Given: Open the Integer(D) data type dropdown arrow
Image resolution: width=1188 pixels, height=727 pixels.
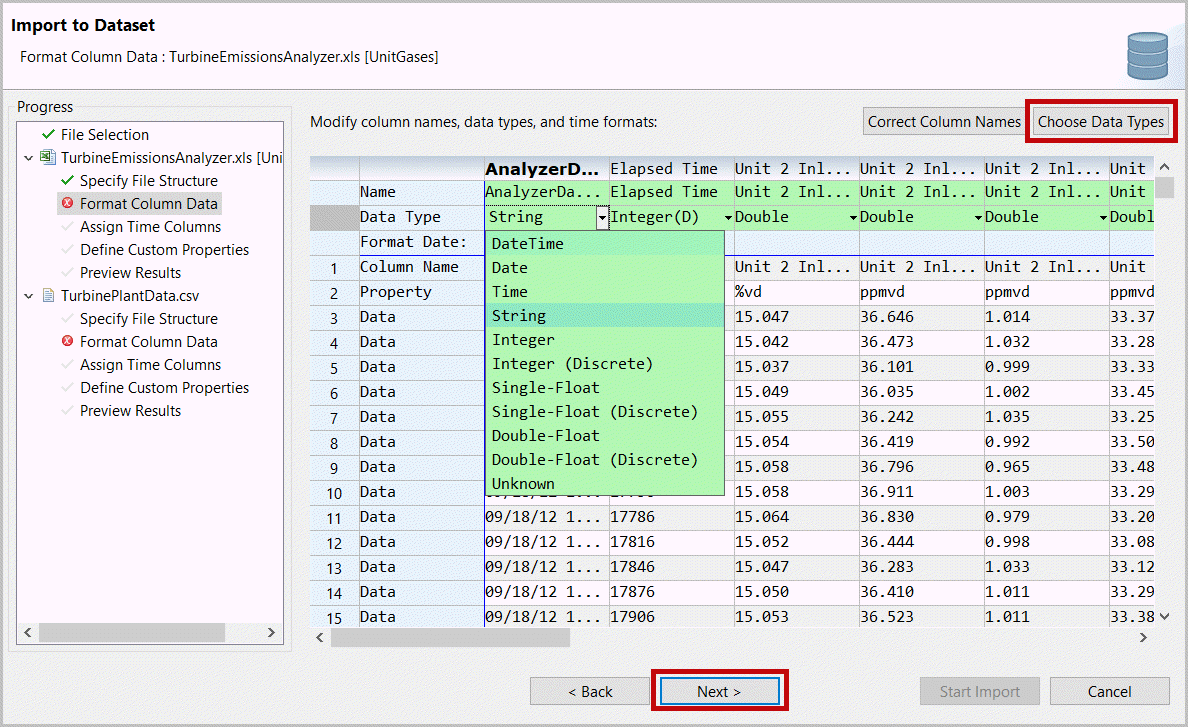Looking at the screenshot, I should 727,218.
